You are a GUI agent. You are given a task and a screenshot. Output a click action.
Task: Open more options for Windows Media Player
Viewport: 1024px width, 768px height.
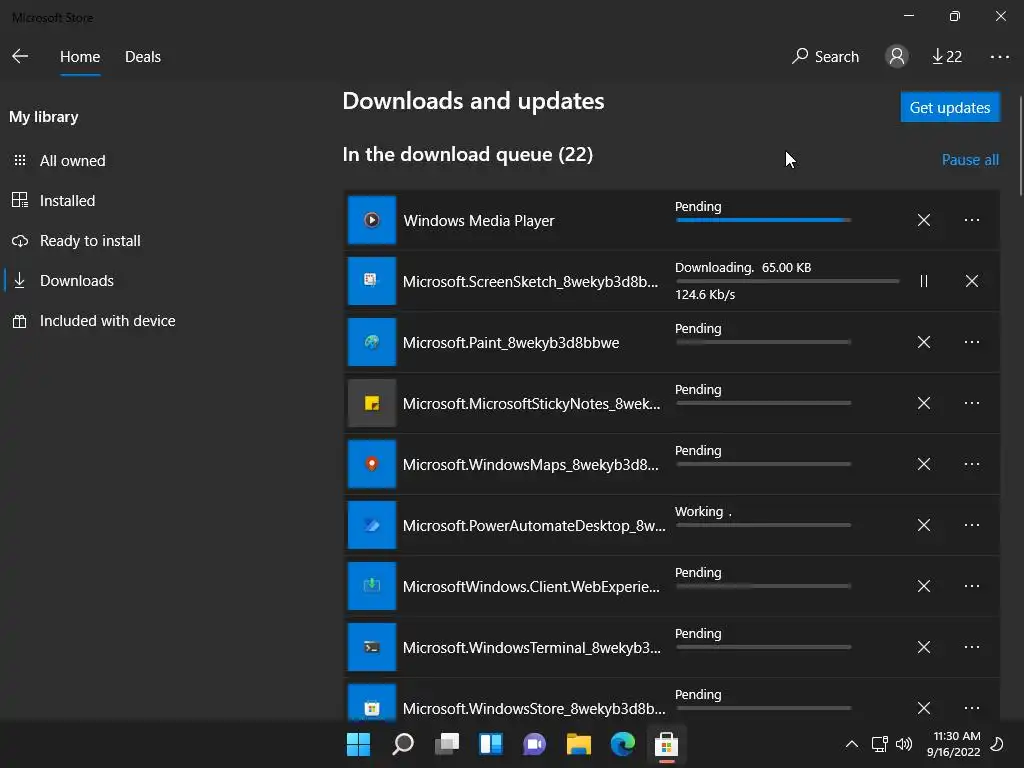(x=972, y=220)
